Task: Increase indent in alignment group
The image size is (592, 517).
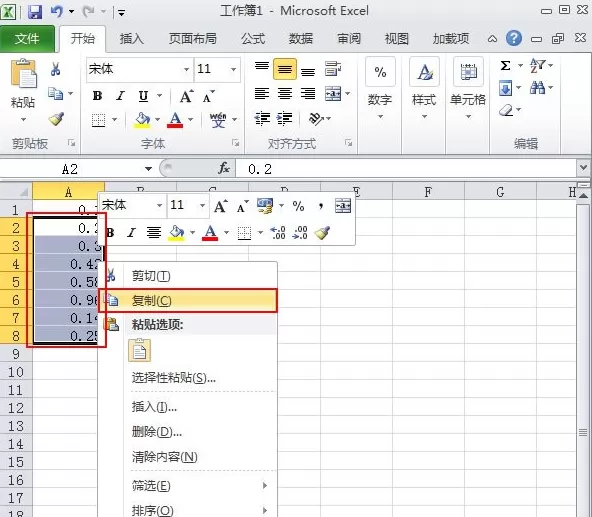Action: [x=285, y=119]
